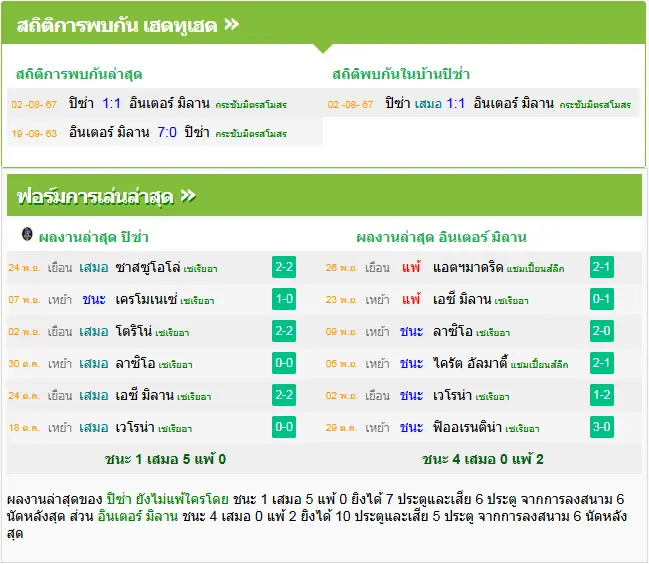Click the 2-2 score badge in 24 ต.ค. row

tap(284, 395)
